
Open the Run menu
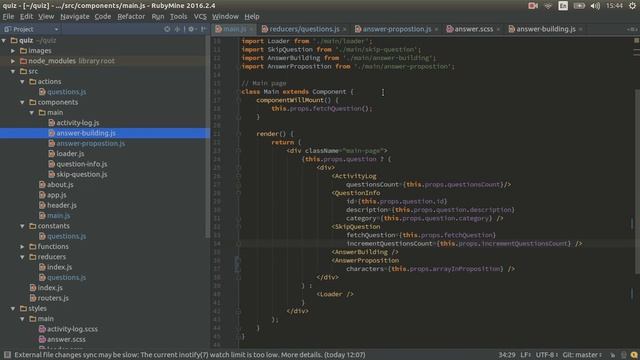(158, 16)
